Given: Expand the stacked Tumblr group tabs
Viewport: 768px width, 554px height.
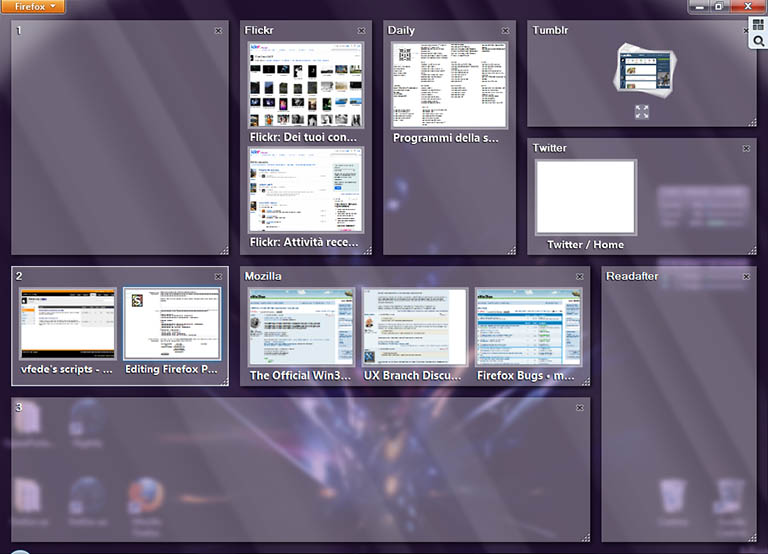Looking at the screenshot, I should coord(642,112).
